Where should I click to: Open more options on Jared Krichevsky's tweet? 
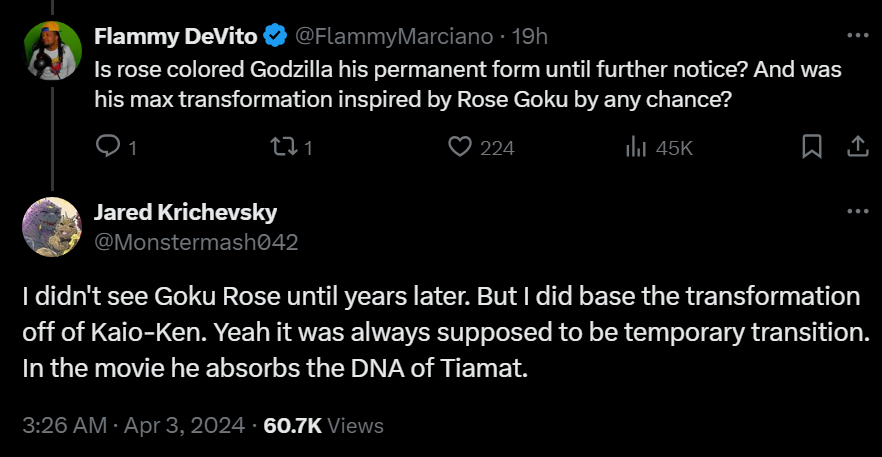[x=857, y=212]
